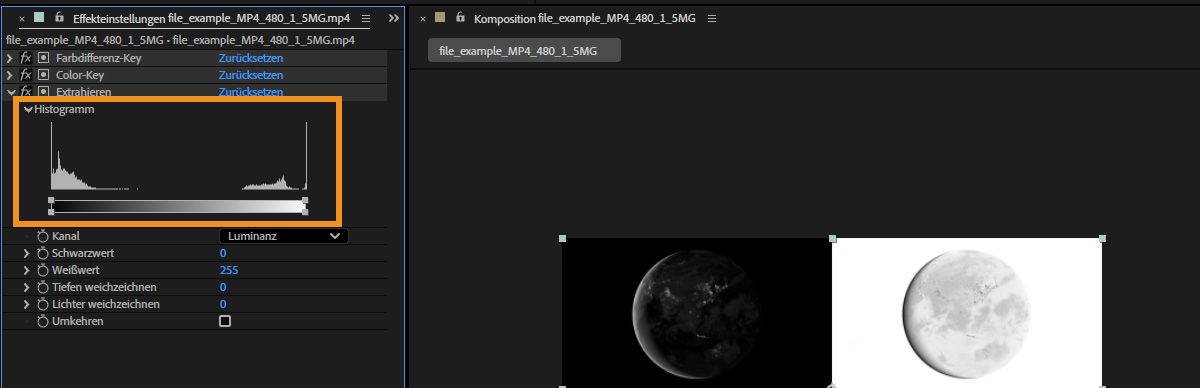This screenshot has height=388, width=1200.
Task: Close the Komposition panel tab
Action: click(423, 19)
